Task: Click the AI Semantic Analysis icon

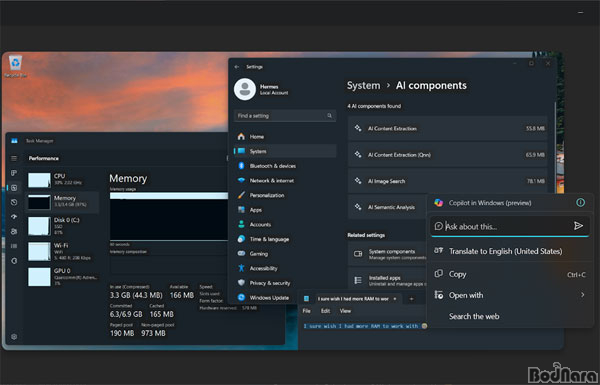Action: tap(358, 207)
